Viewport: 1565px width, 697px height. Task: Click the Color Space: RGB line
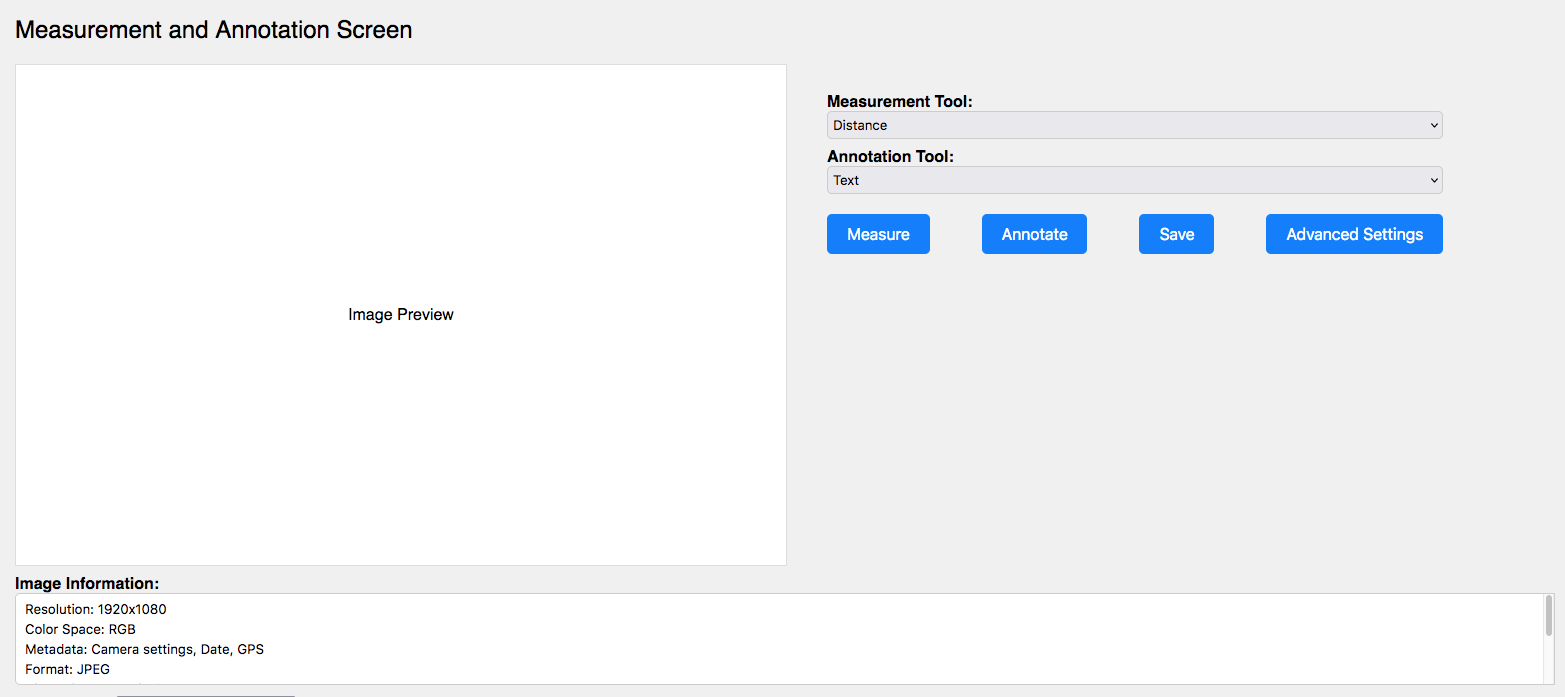[80, 629]
